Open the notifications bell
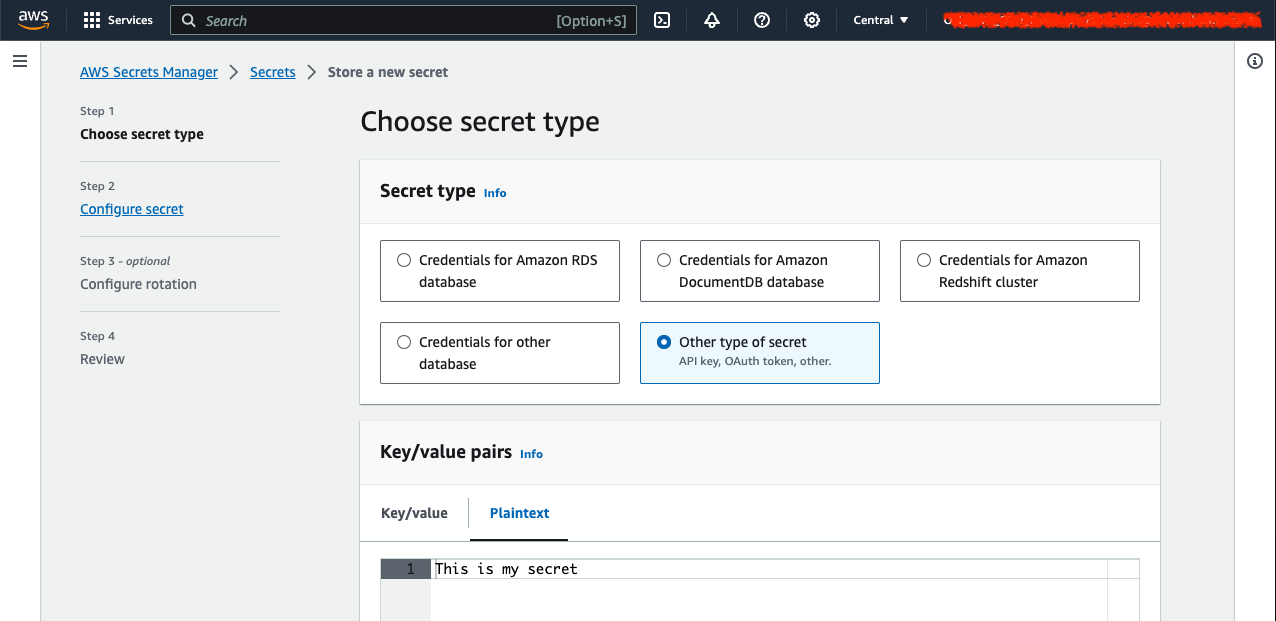Viewport: 1276px width, 621px height. (x=712, y=20)
